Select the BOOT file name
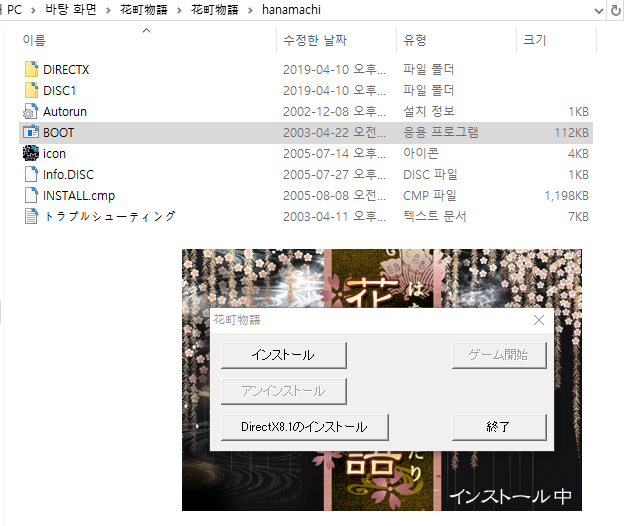Viewport: 635px width, 526px height. 58,133
